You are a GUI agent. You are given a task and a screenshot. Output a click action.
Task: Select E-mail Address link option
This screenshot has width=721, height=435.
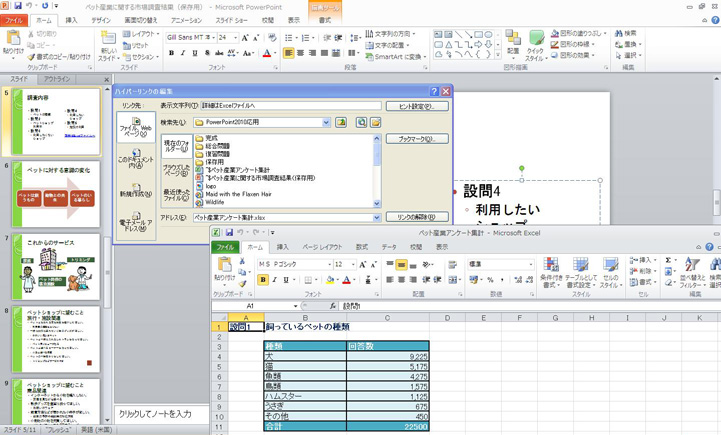coord(136,222)
